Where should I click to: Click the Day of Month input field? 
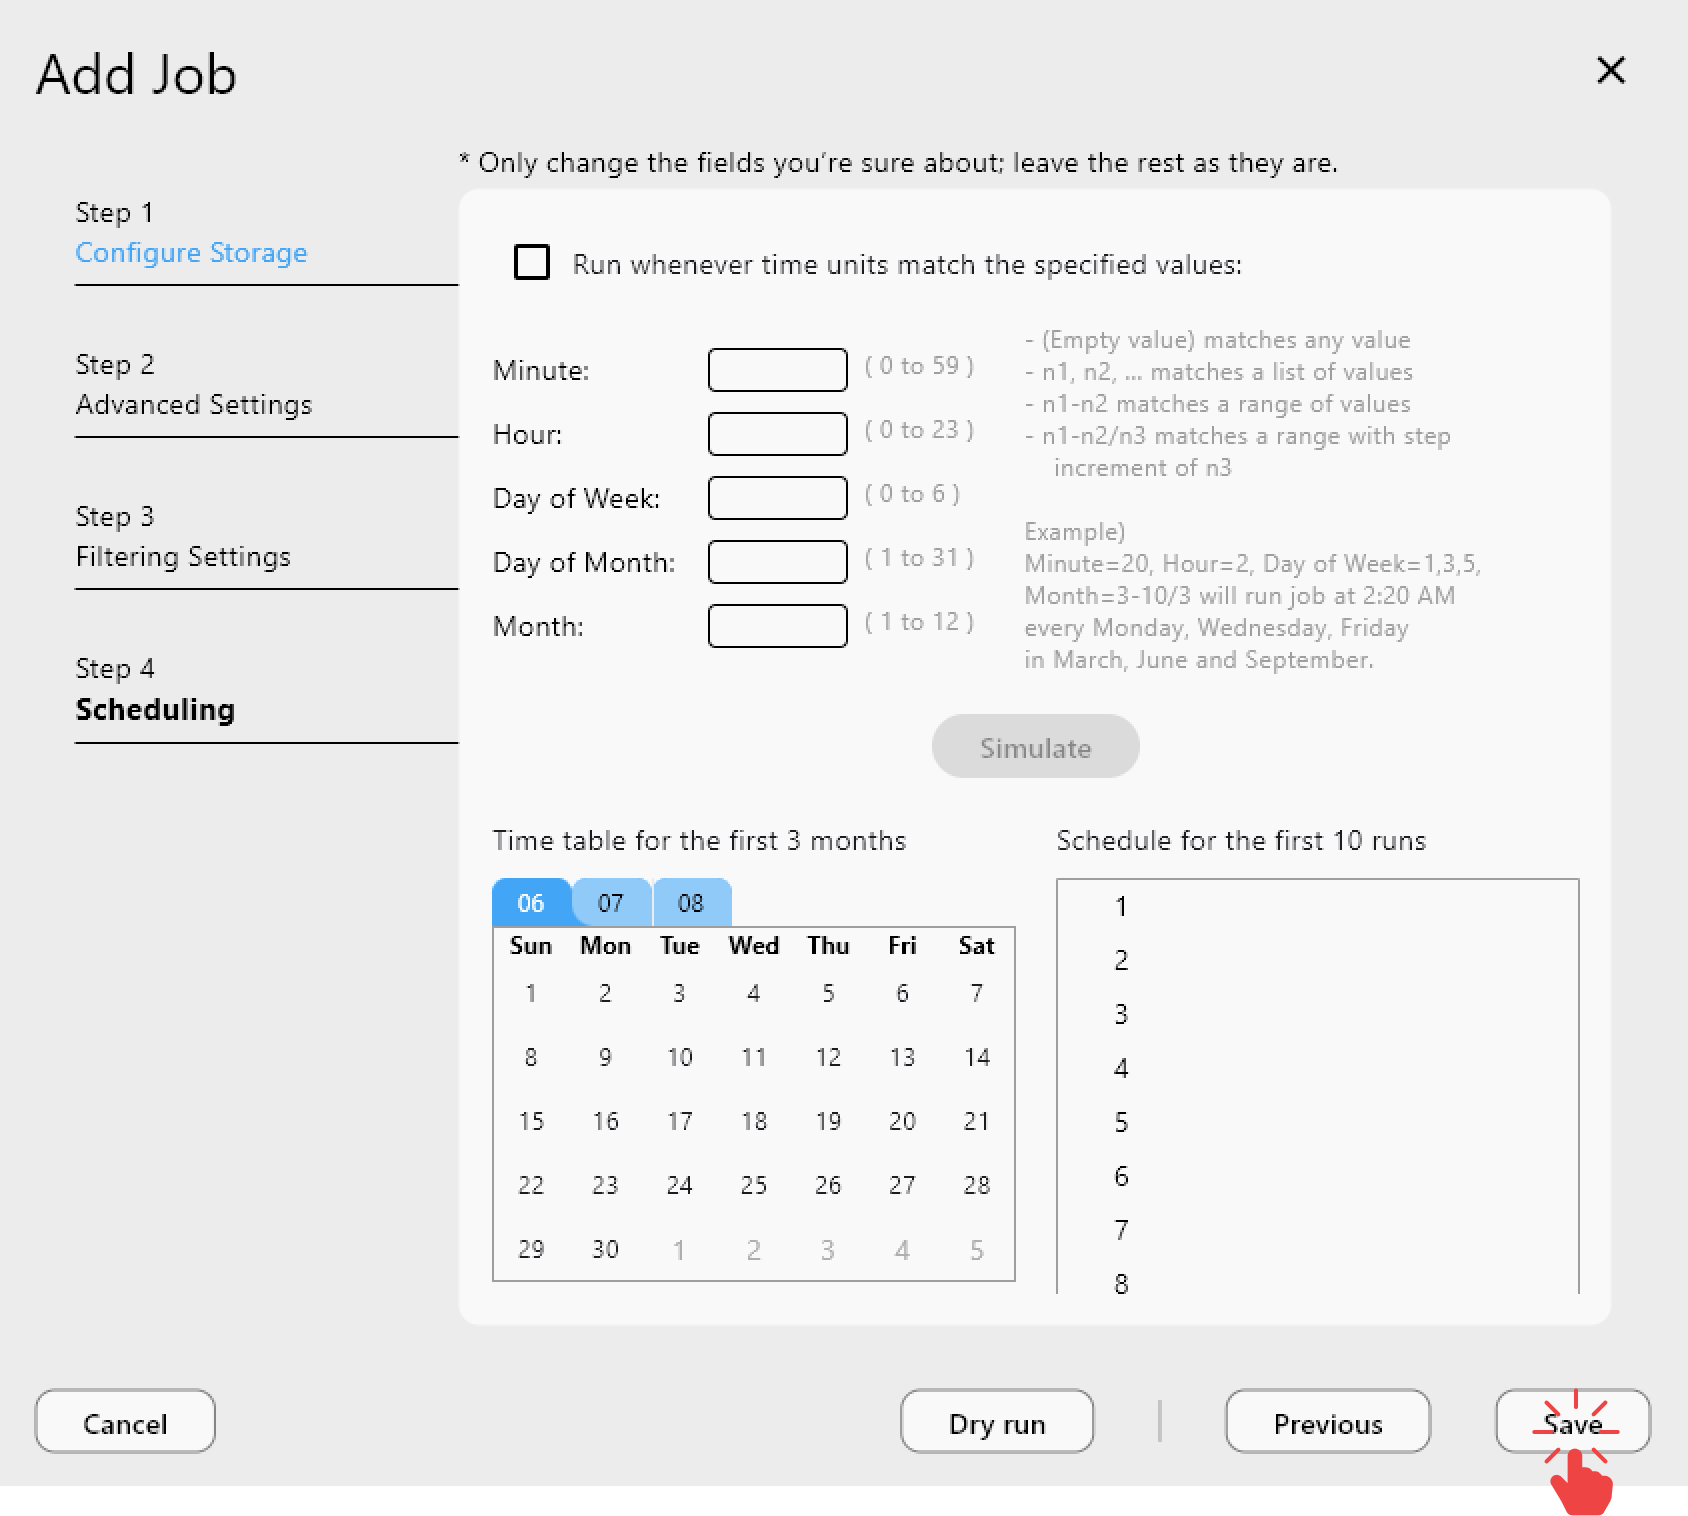777,561
